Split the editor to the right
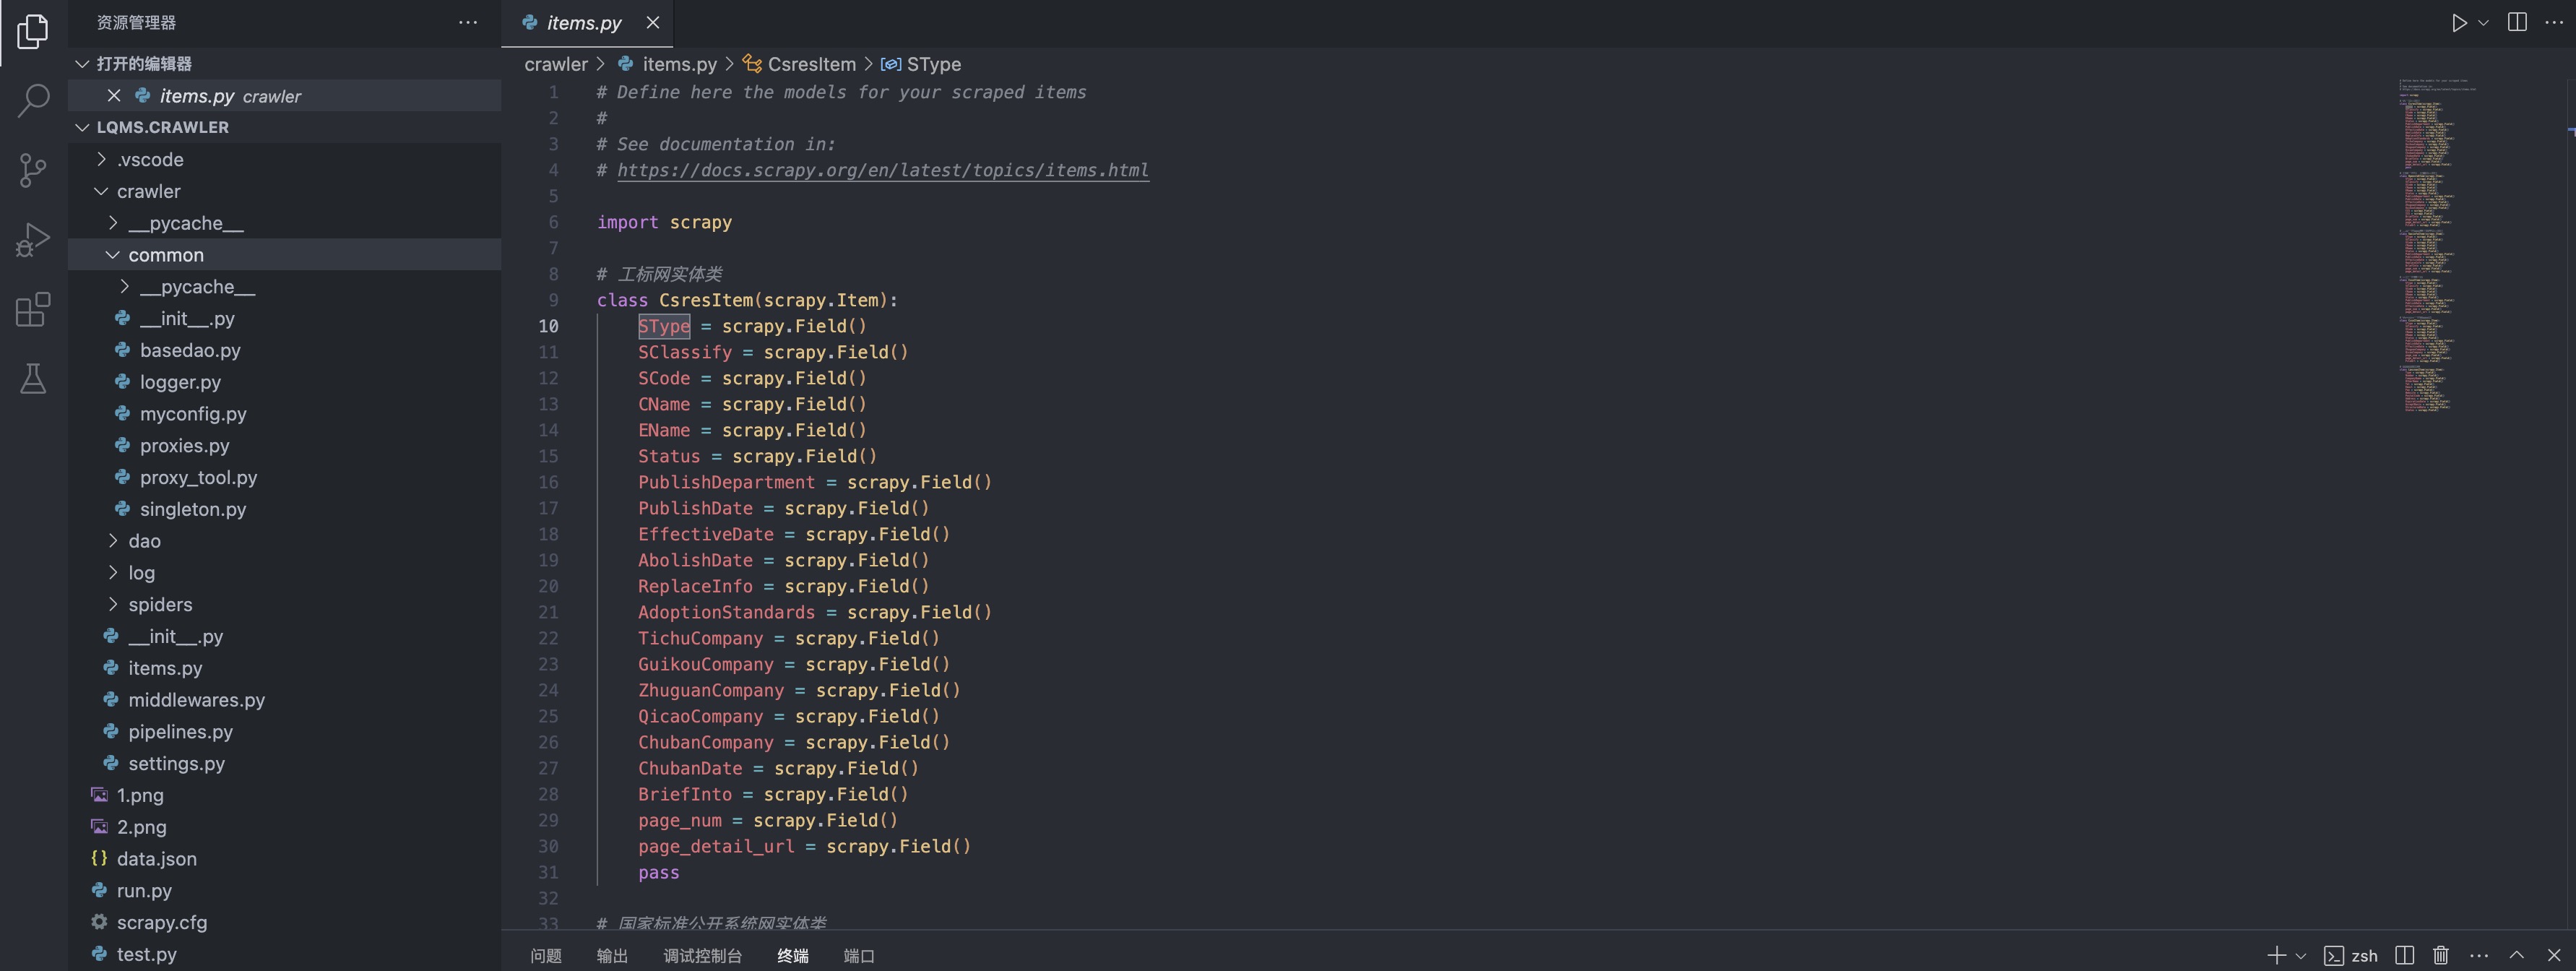The width and height of the screenshot is (2576, 971). click(2518, 23)
